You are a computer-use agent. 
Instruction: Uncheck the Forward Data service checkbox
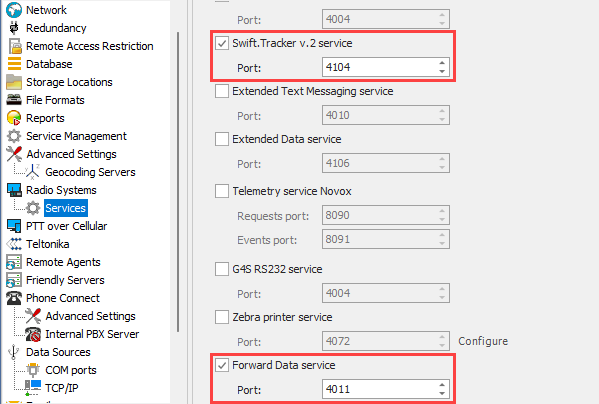(222, 365)
